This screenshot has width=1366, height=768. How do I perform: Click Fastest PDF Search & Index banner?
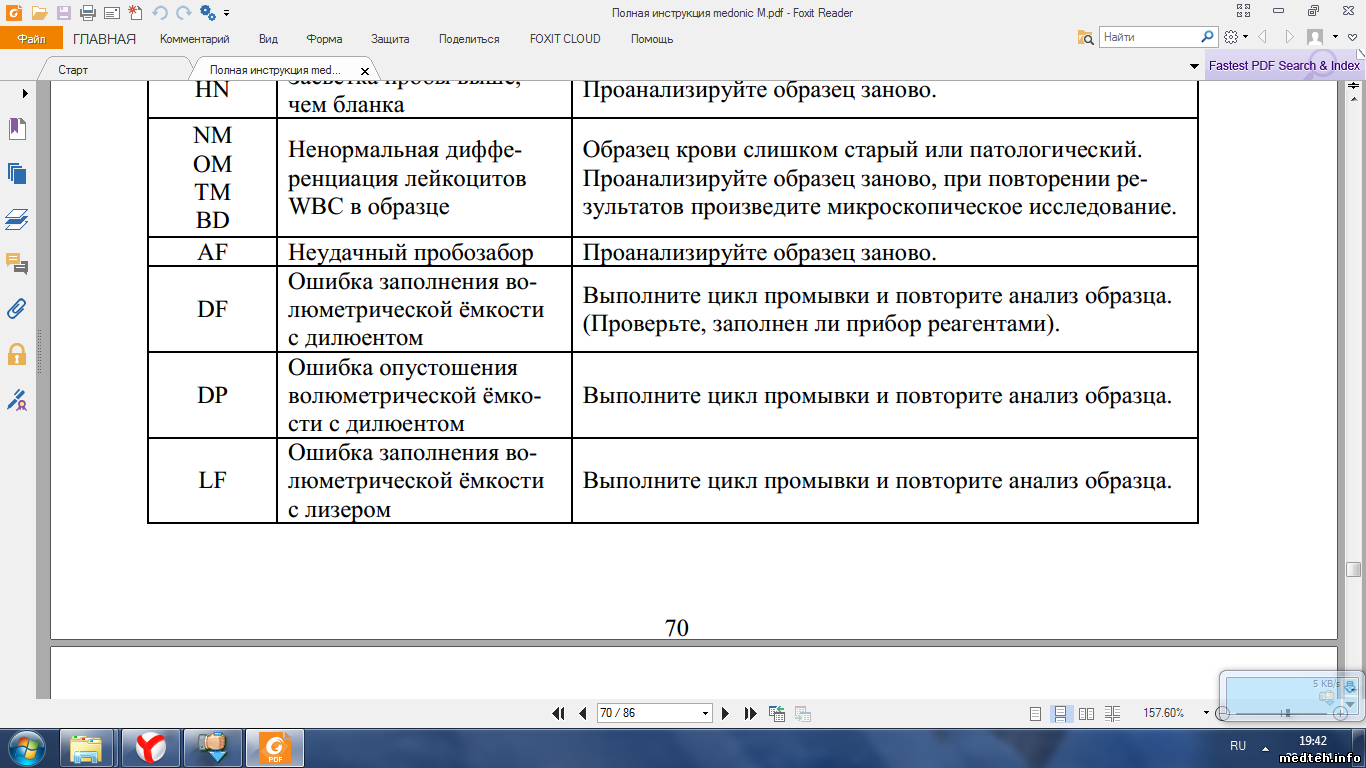point(1283,66)
